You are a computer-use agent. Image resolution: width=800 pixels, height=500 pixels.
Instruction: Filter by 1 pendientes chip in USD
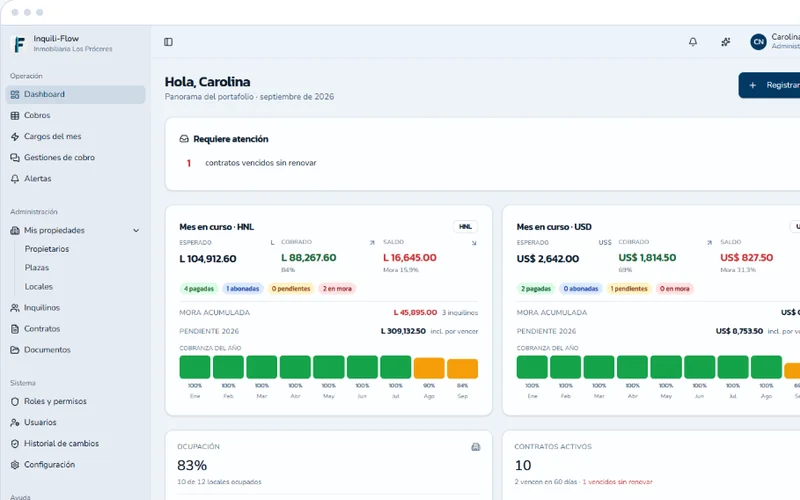pos(629,289)
